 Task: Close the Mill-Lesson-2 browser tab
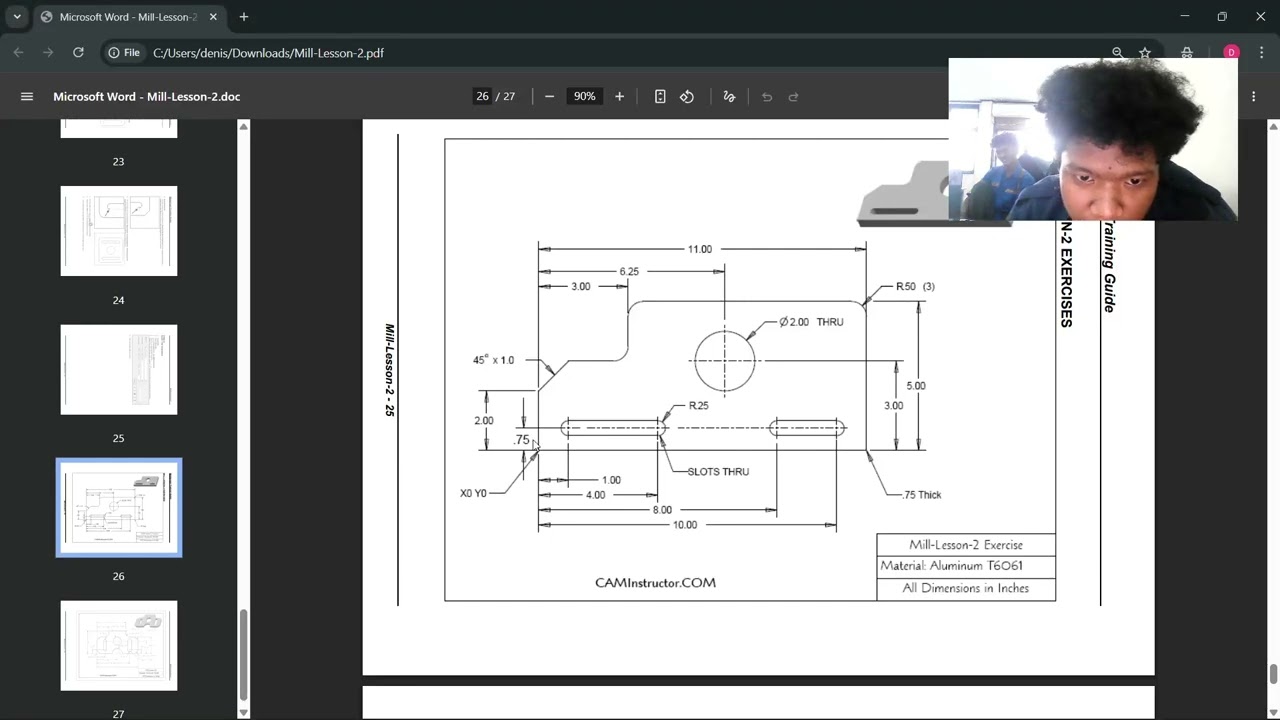(x=213, y=17)
